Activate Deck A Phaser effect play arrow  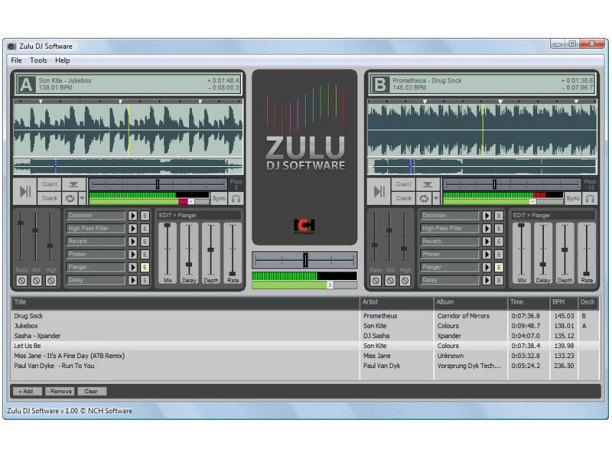pyautogui.click(x=133, y=254)
